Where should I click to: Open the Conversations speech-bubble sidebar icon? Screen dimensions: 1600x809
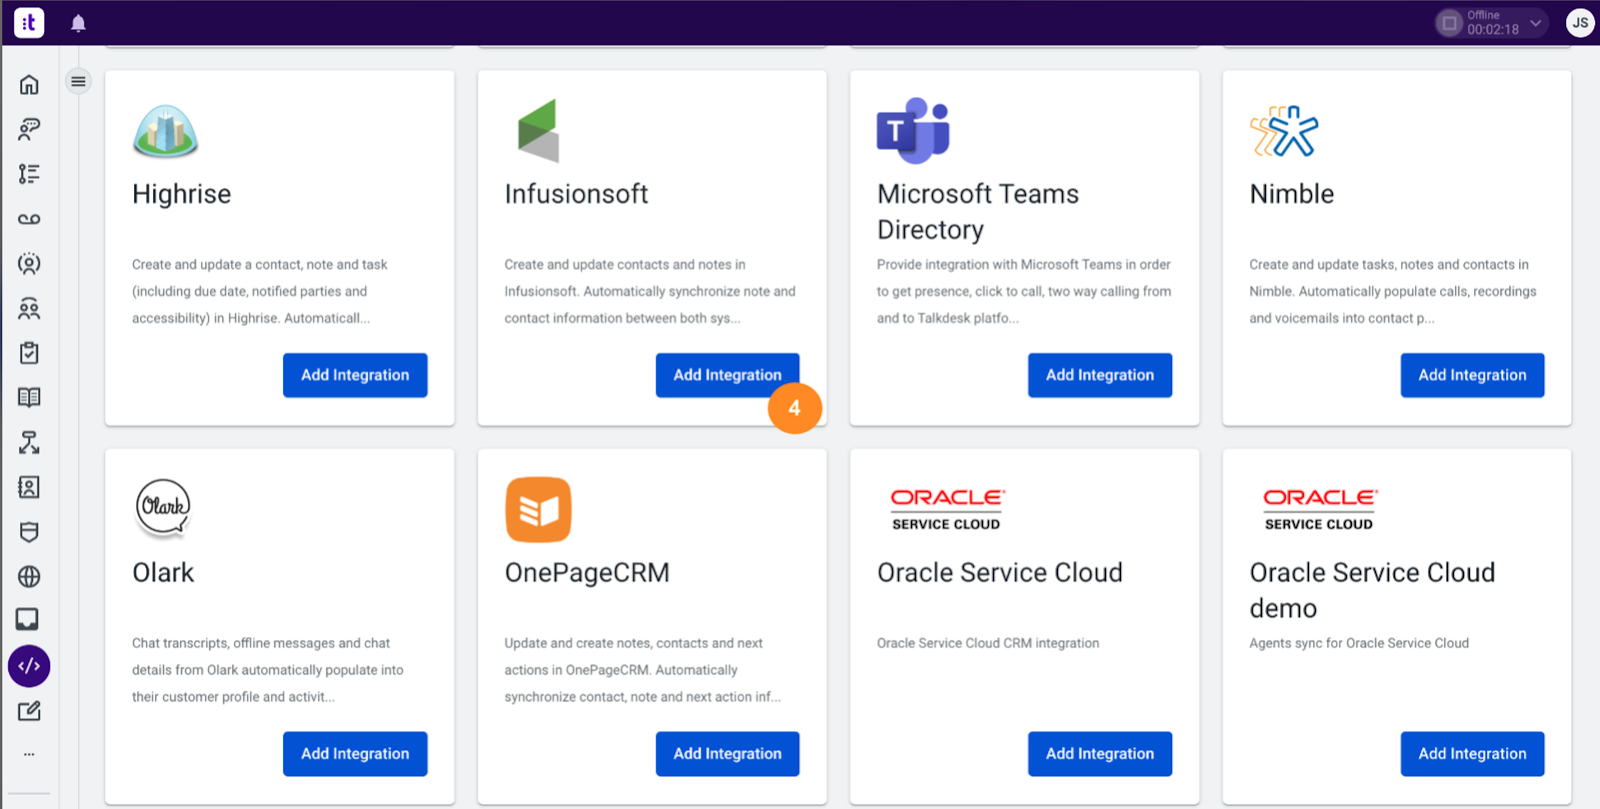pos(29,129)
